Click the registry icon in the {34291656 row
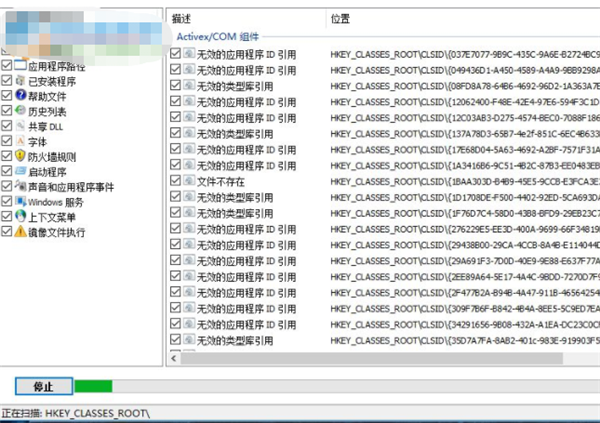Image resolution: width=600 pixels, height=423 pixels. 189,324
